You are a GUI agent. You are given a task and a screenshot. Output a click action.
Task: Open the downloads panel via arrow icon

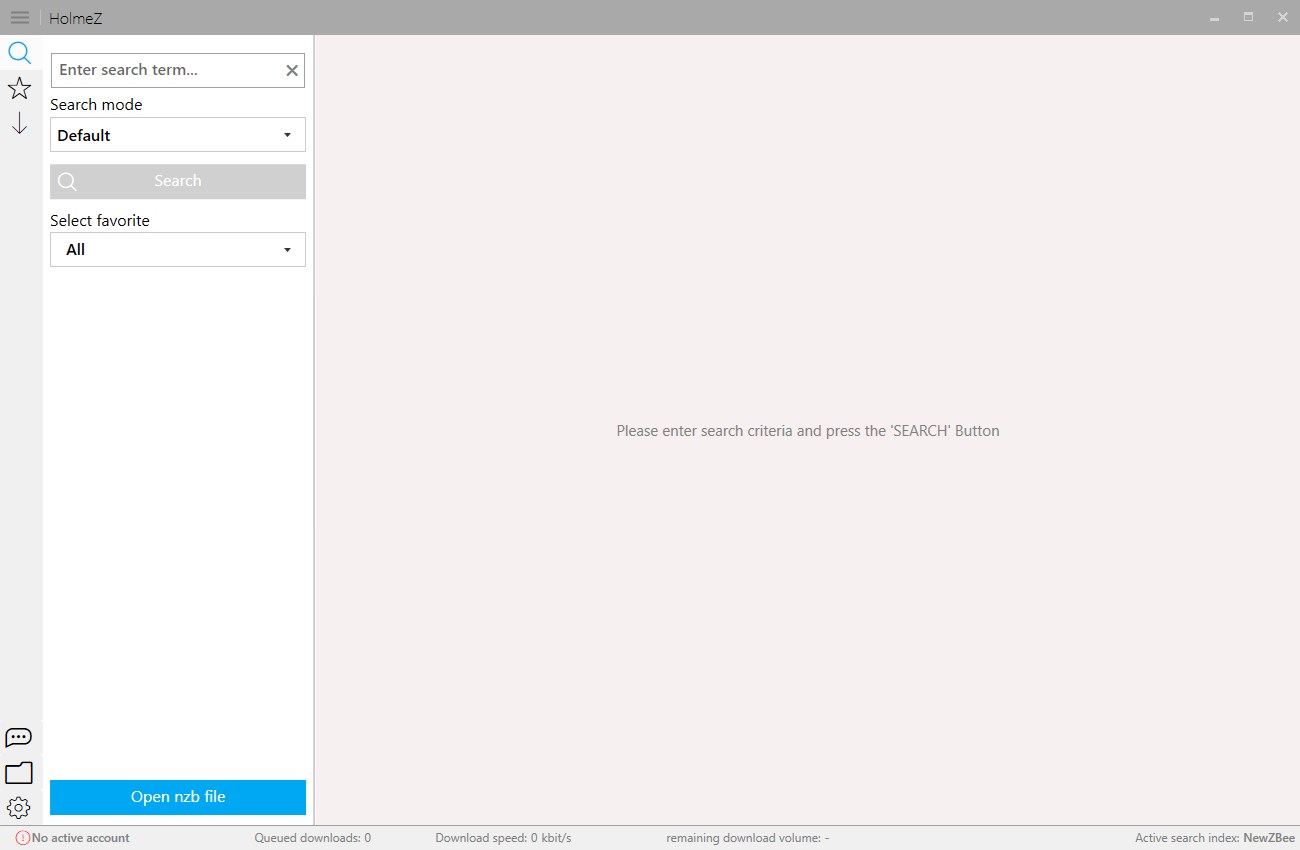19,122
